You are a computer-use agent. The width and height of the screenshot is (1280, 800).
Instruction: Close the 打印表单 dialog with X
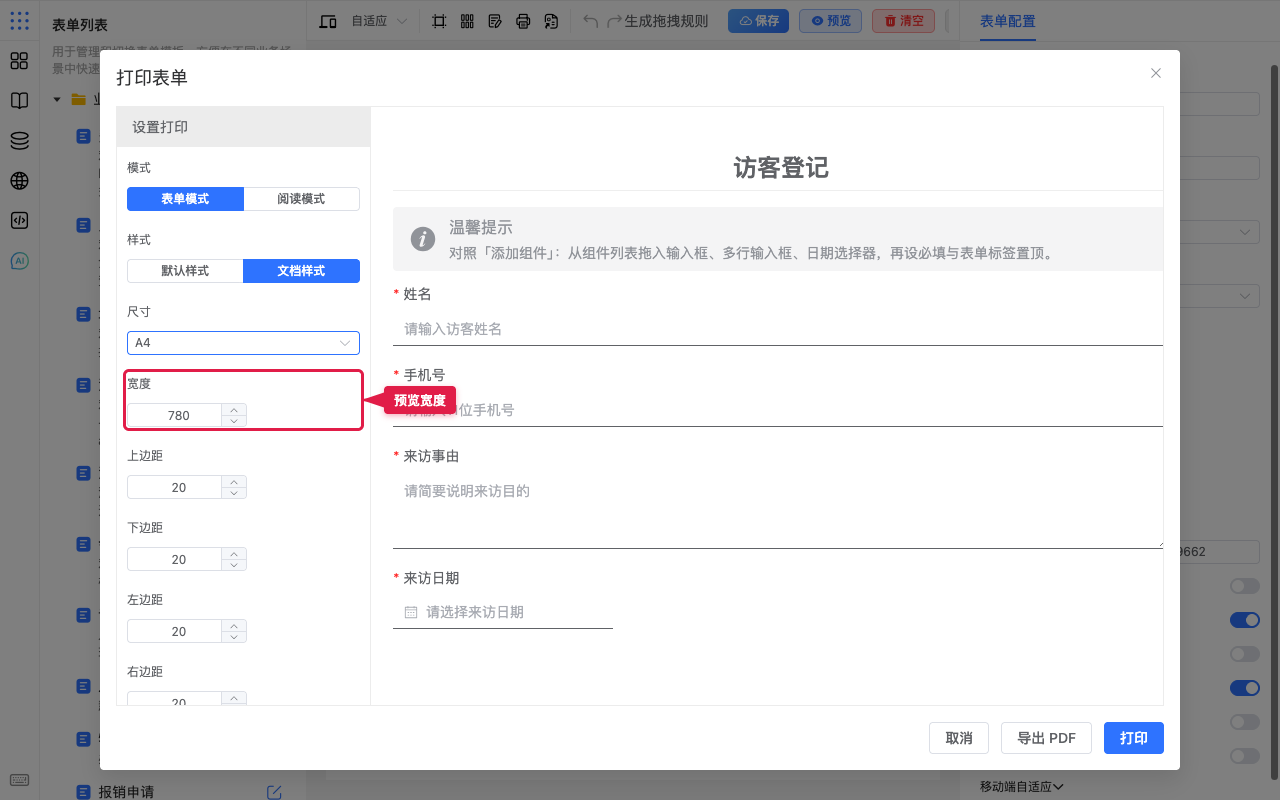click(x=1156, y=73)
